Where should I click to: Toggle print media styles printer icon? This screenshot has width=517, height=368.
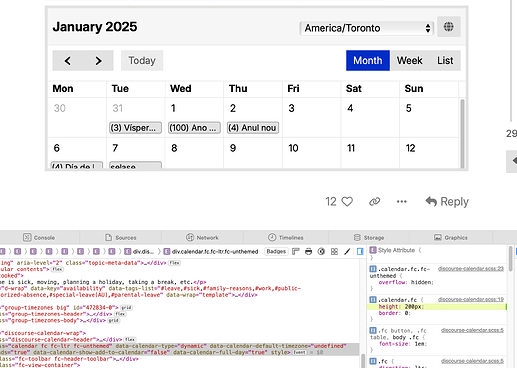coord(308,251)
